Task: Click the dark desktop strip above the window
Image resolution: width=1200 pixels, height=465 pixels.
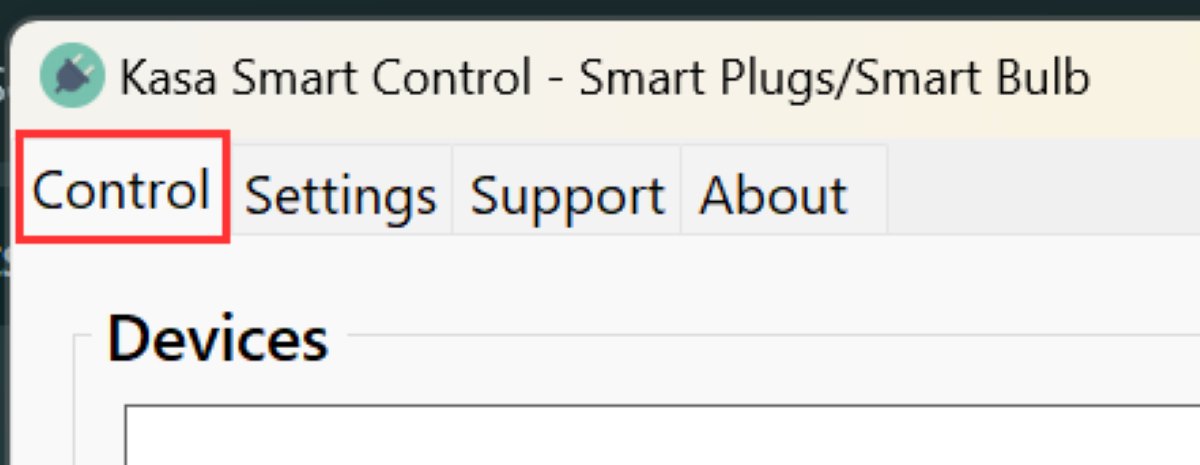Action: click(600, 8)
